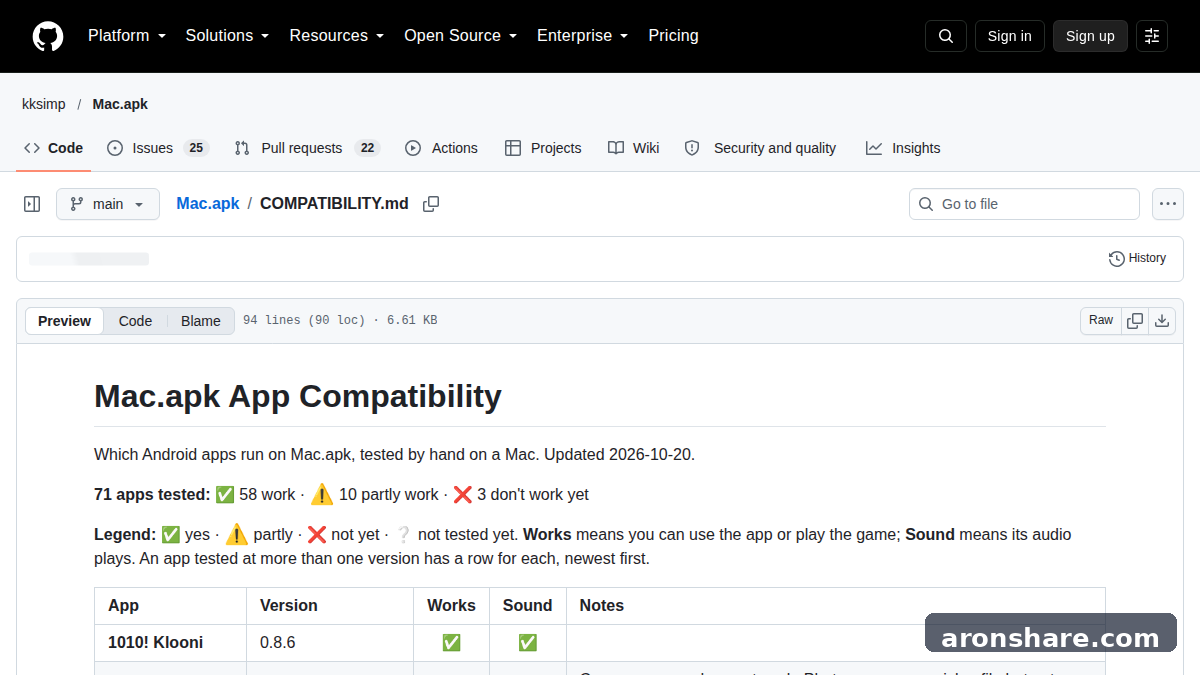
Task: Open the kksimp owner profile link
Action: coord(44,104)
